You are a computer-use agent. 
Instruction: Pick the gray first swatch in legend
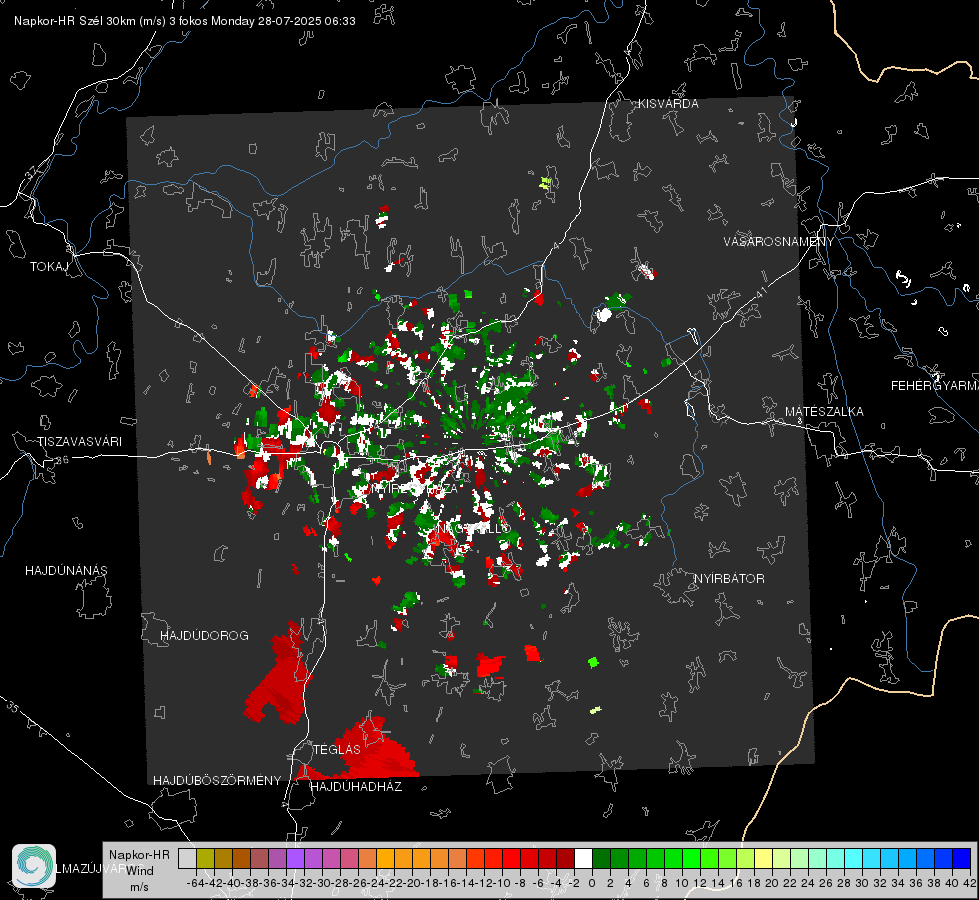(x=187, y=858)
